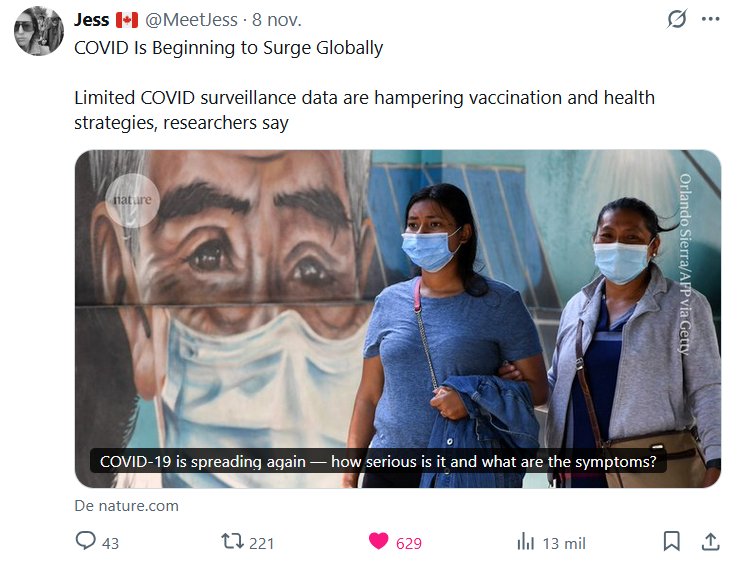
Task: Click the repost arrows icon
Action: [232, 542]
